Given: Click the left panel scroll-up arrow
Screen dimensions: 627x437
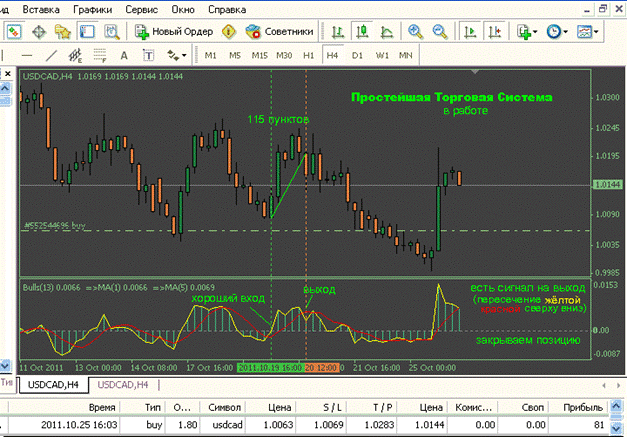Looking at the screenshot, I should (x=5, y=88).
